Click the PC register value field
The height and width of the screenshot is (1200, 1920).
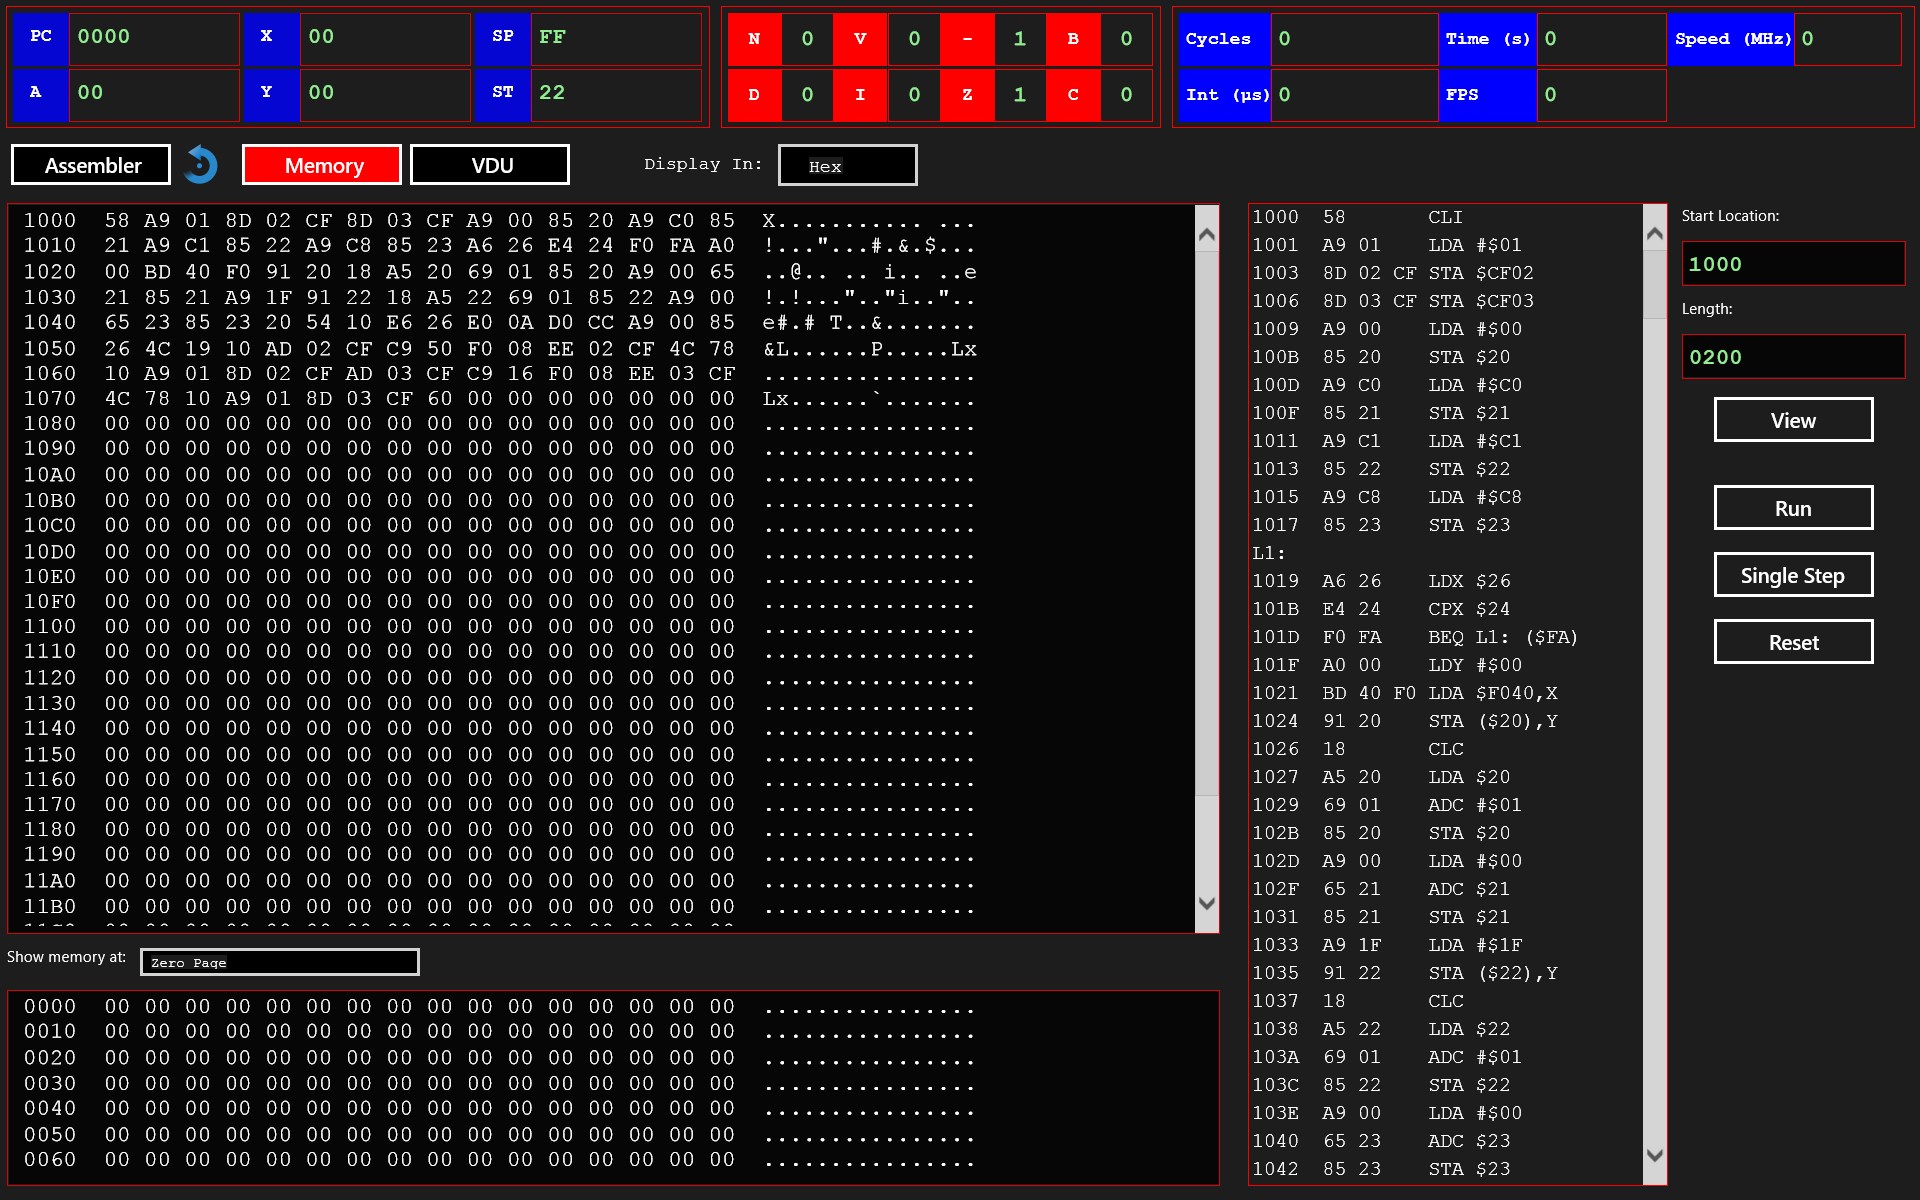pyautogui.click(x=153, y=38)
